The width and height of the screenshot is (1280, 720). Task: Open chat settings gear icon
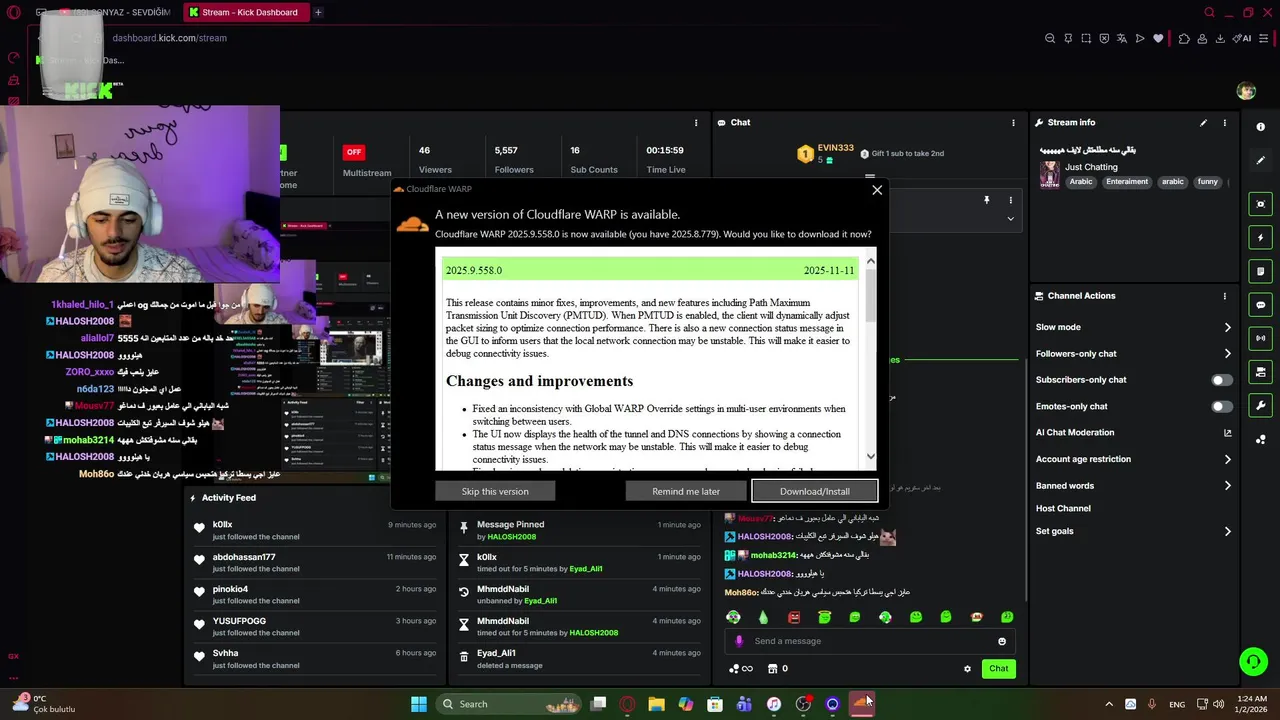click(x=967, y=669)
